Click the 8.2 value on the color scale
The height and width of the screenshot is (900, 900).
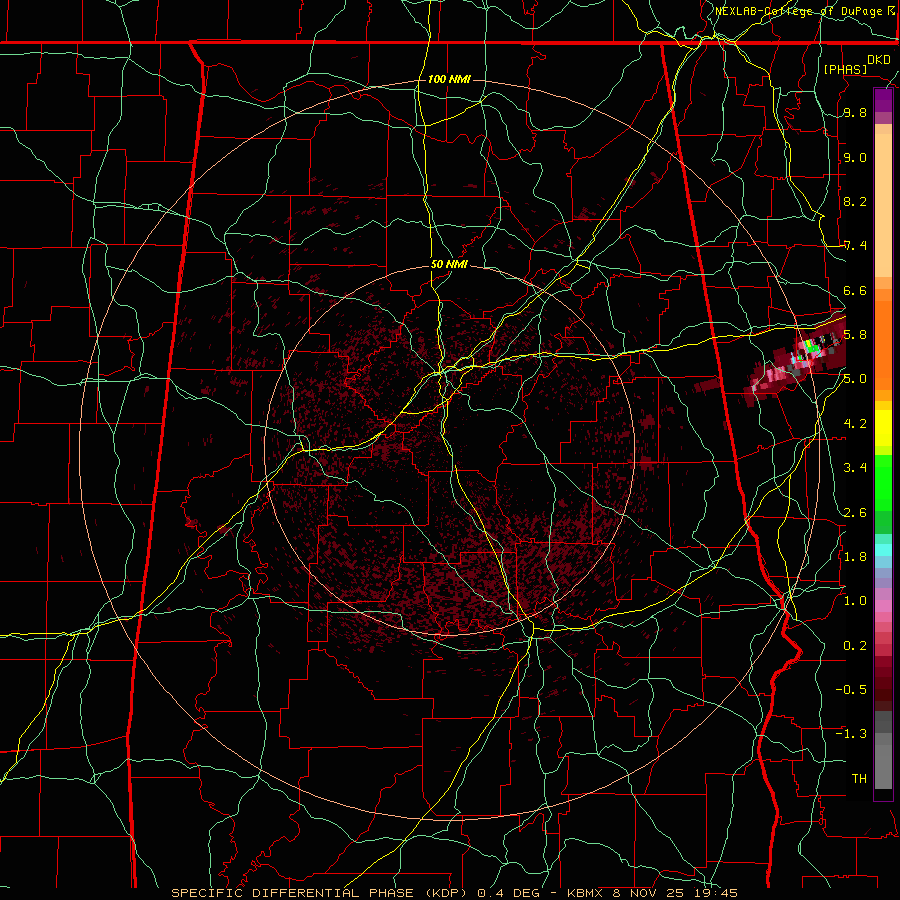(855, 201)
